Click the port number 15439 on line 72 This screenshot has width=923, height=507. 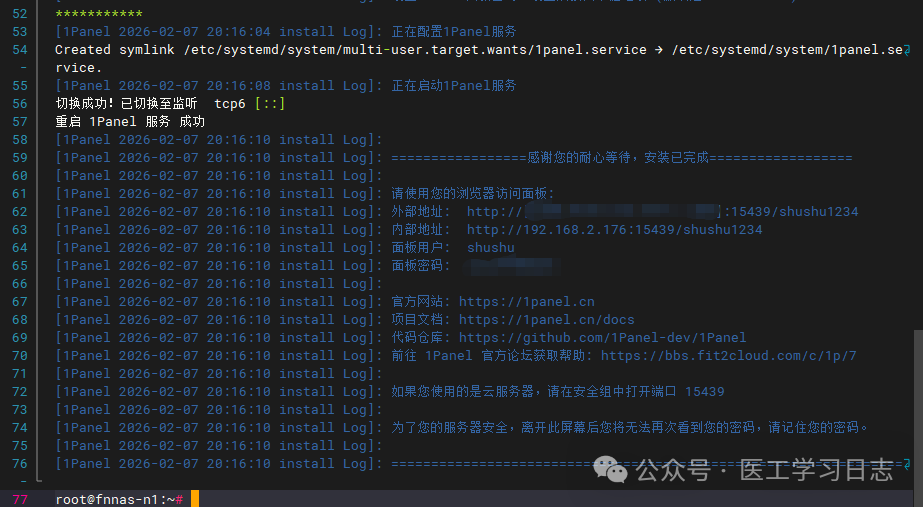tap(705, 392)
